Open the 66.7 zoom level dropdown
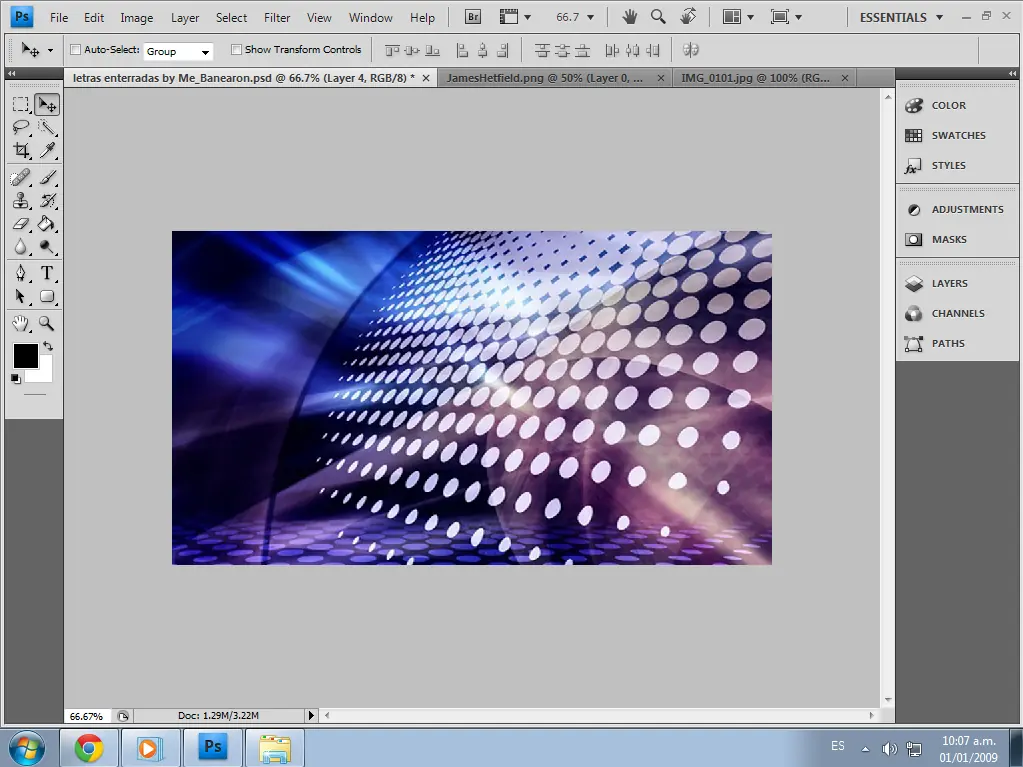 tap(575, 17)
